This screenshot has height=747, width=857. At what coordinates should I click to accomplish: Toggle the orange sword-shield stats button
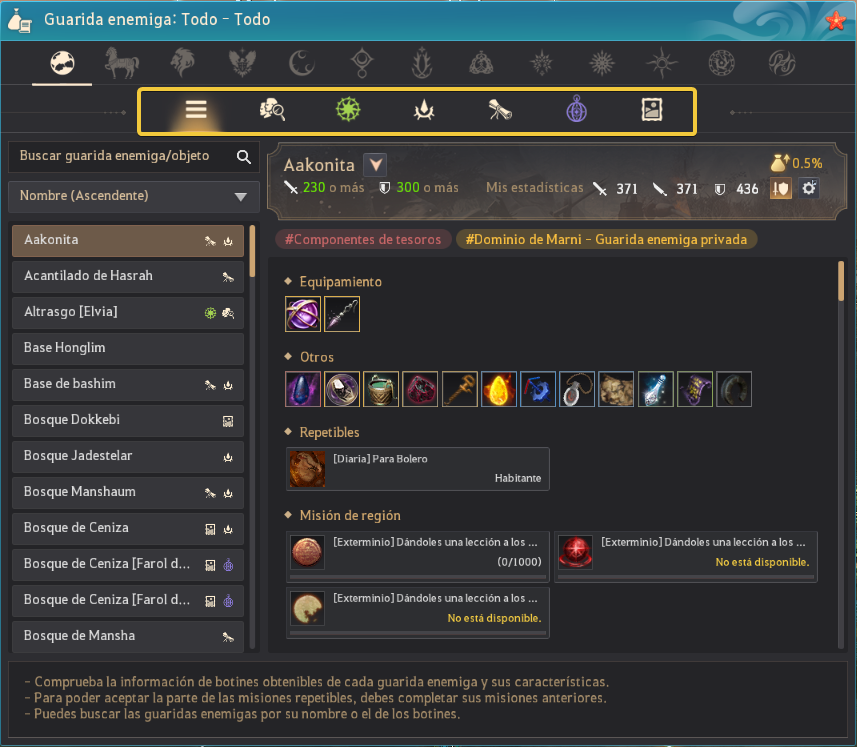point(781,189)
